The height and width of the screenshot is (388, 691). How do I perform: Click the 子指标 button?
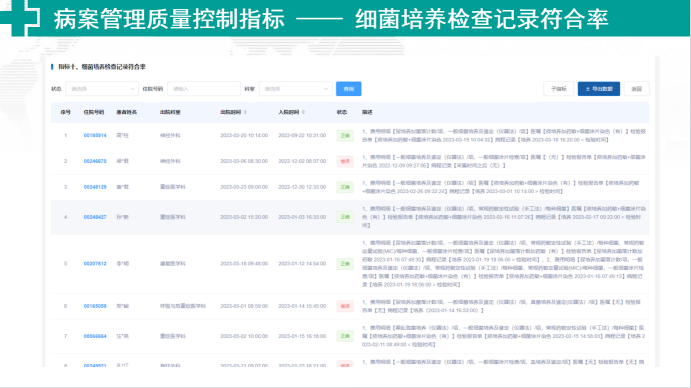tap(558, 89)
